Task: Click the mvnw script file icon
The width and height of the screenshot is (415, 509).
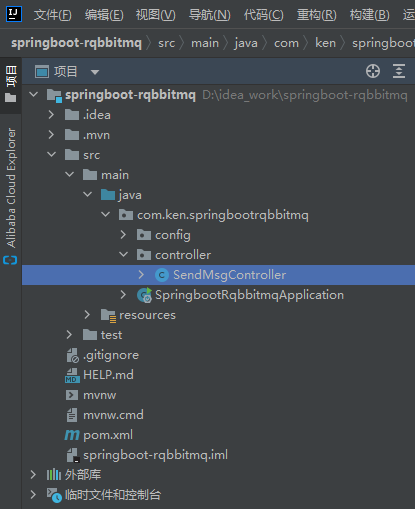Action: 72,395
